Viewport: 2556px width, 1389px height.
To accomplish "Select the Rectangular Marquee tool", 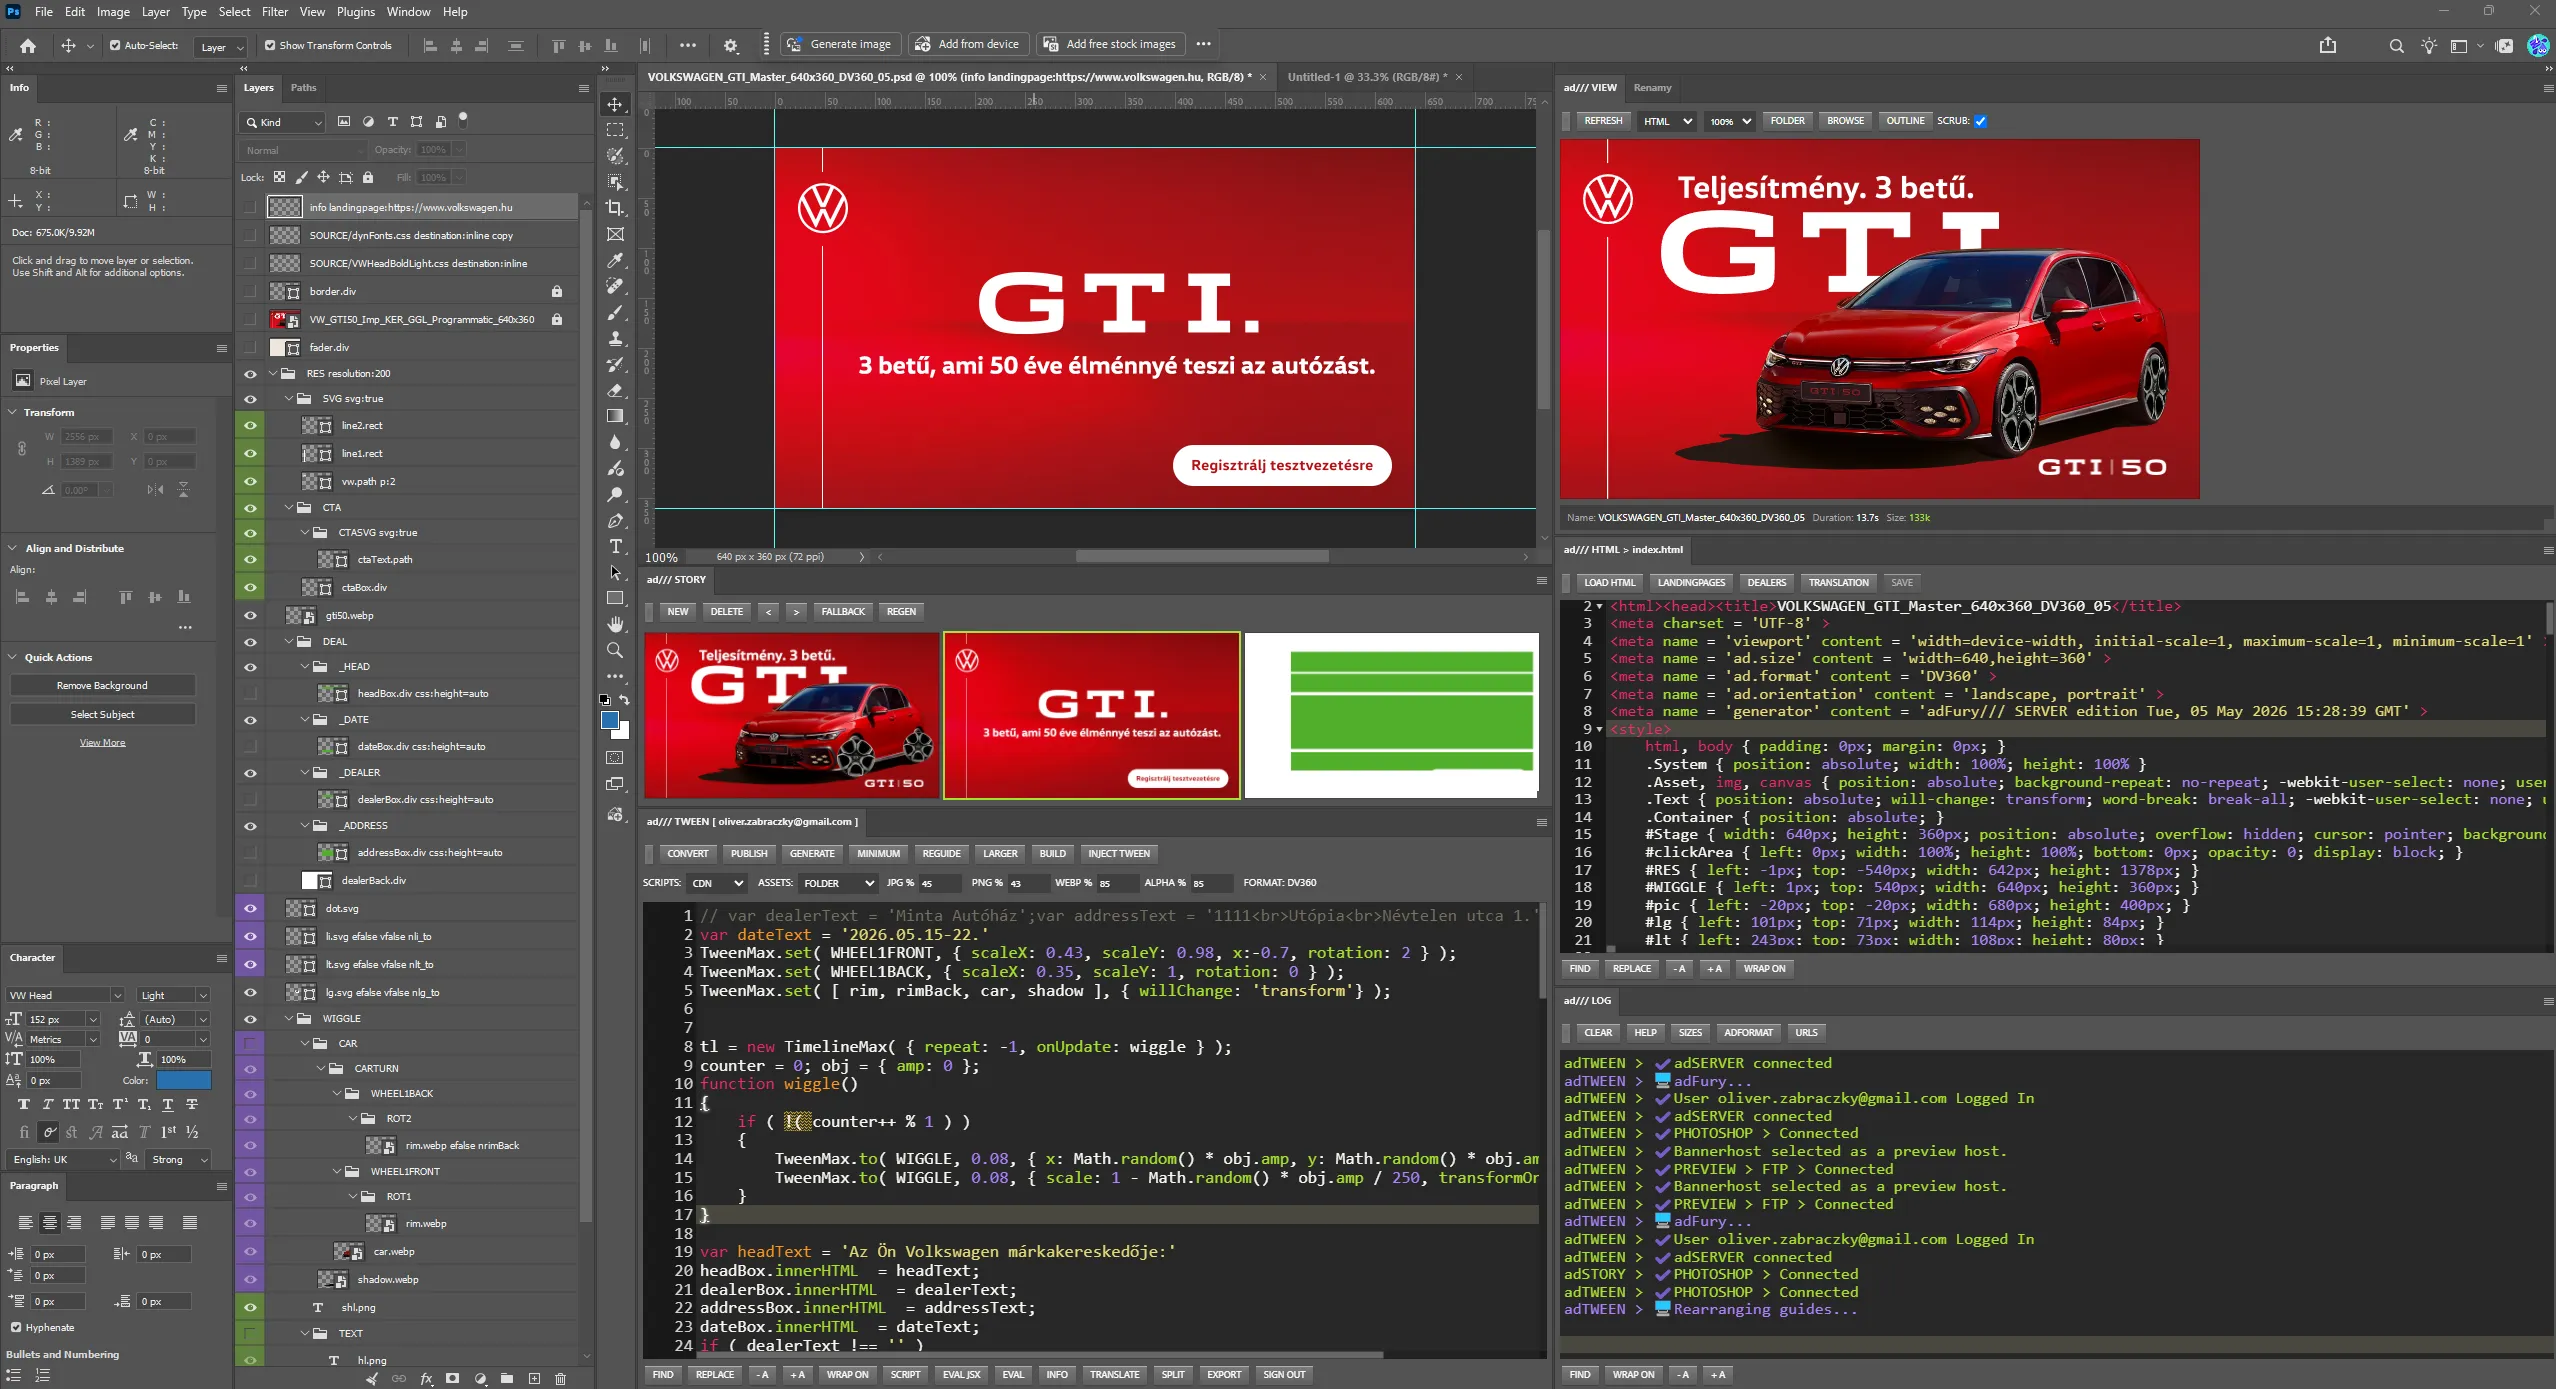I will click(615, 130).
